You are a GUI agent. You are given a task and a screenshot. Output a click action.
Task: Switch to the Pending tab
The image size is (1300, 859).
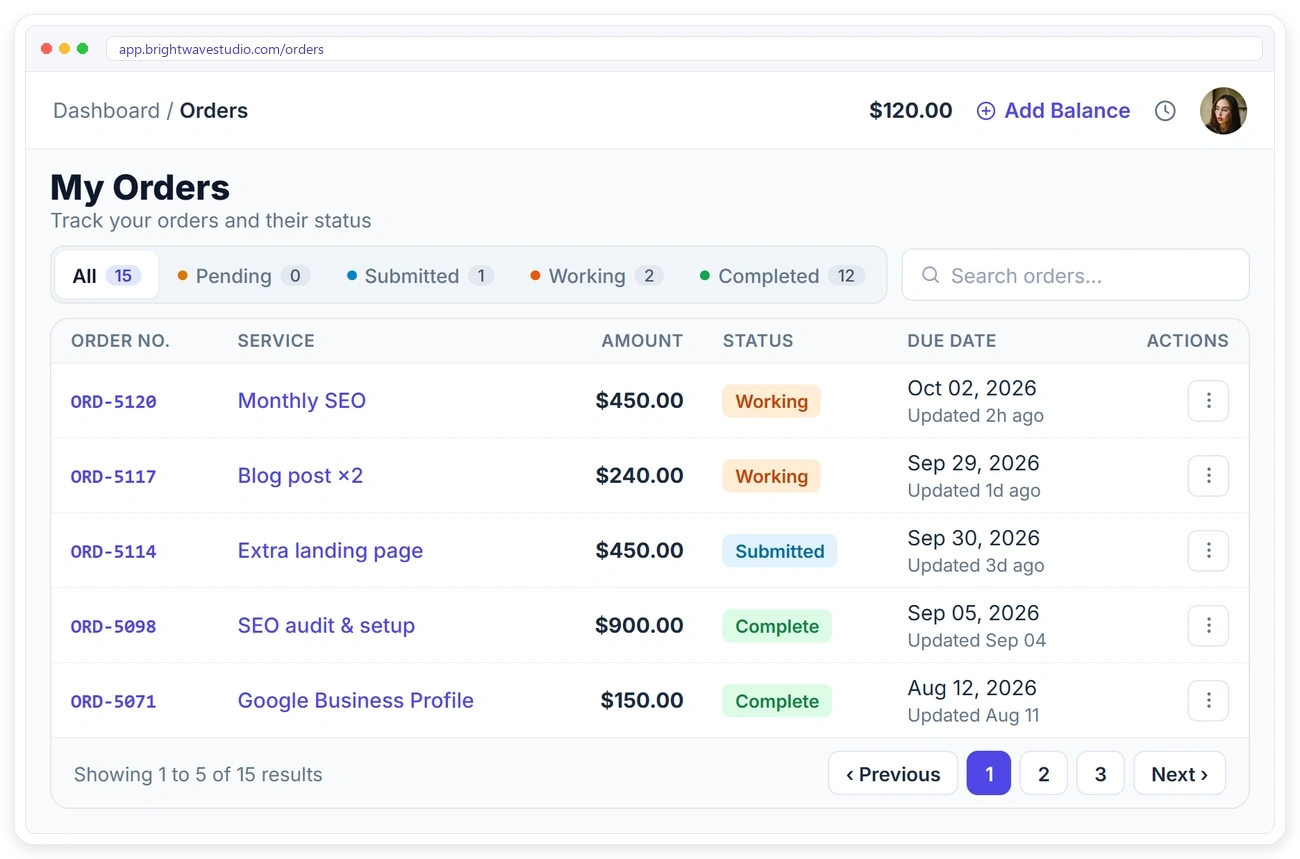click(244, 276)
